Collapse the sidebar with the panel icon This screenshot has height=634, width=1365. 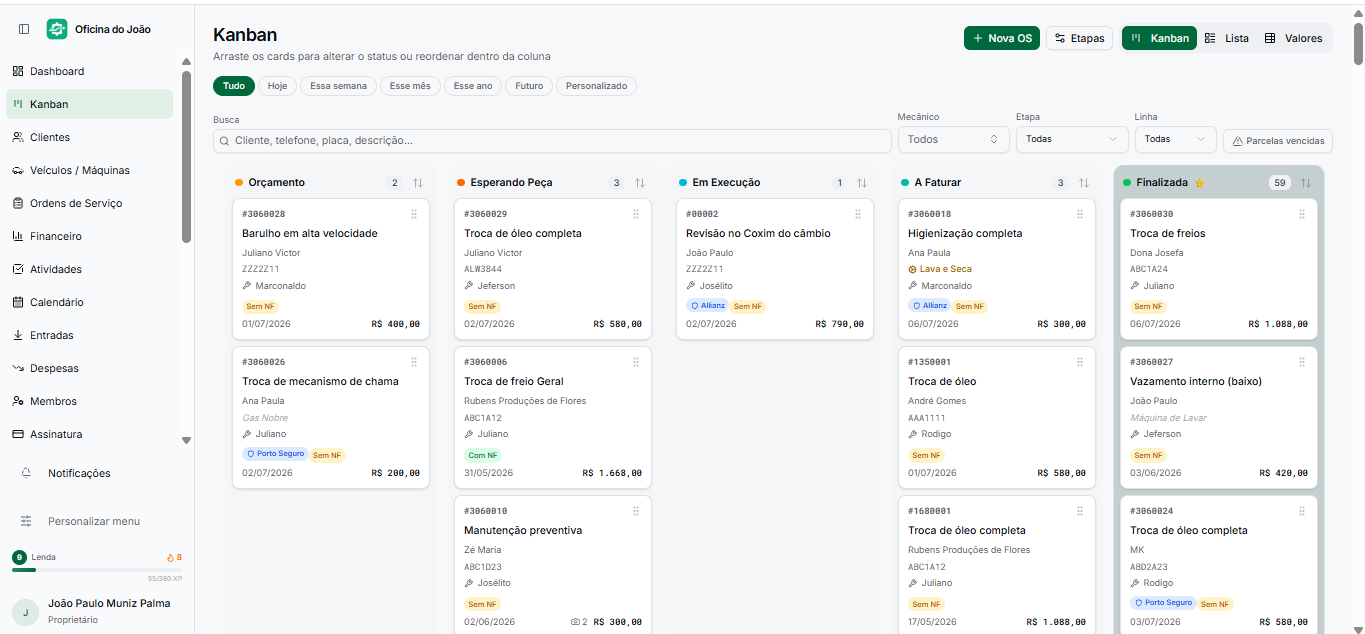tap(24, 29)
